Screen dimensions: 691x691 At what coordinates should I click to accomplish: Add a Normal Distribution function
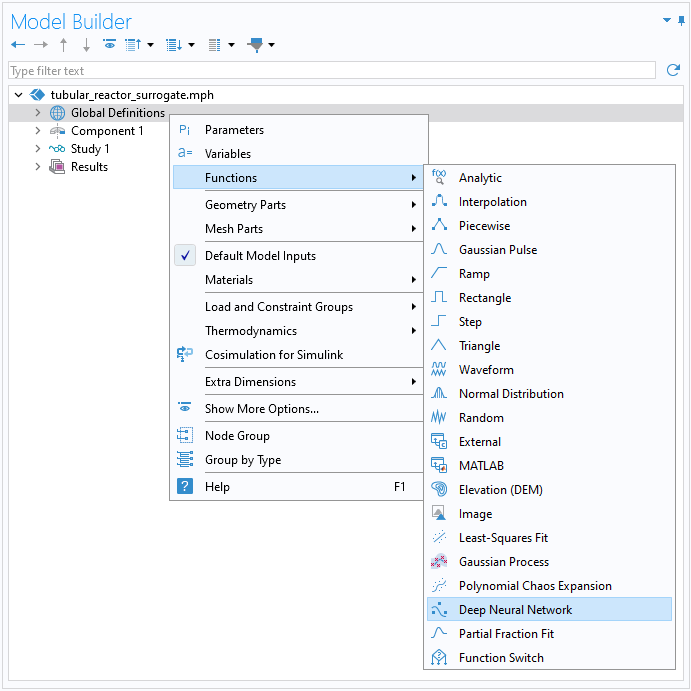tap(549, 394)
